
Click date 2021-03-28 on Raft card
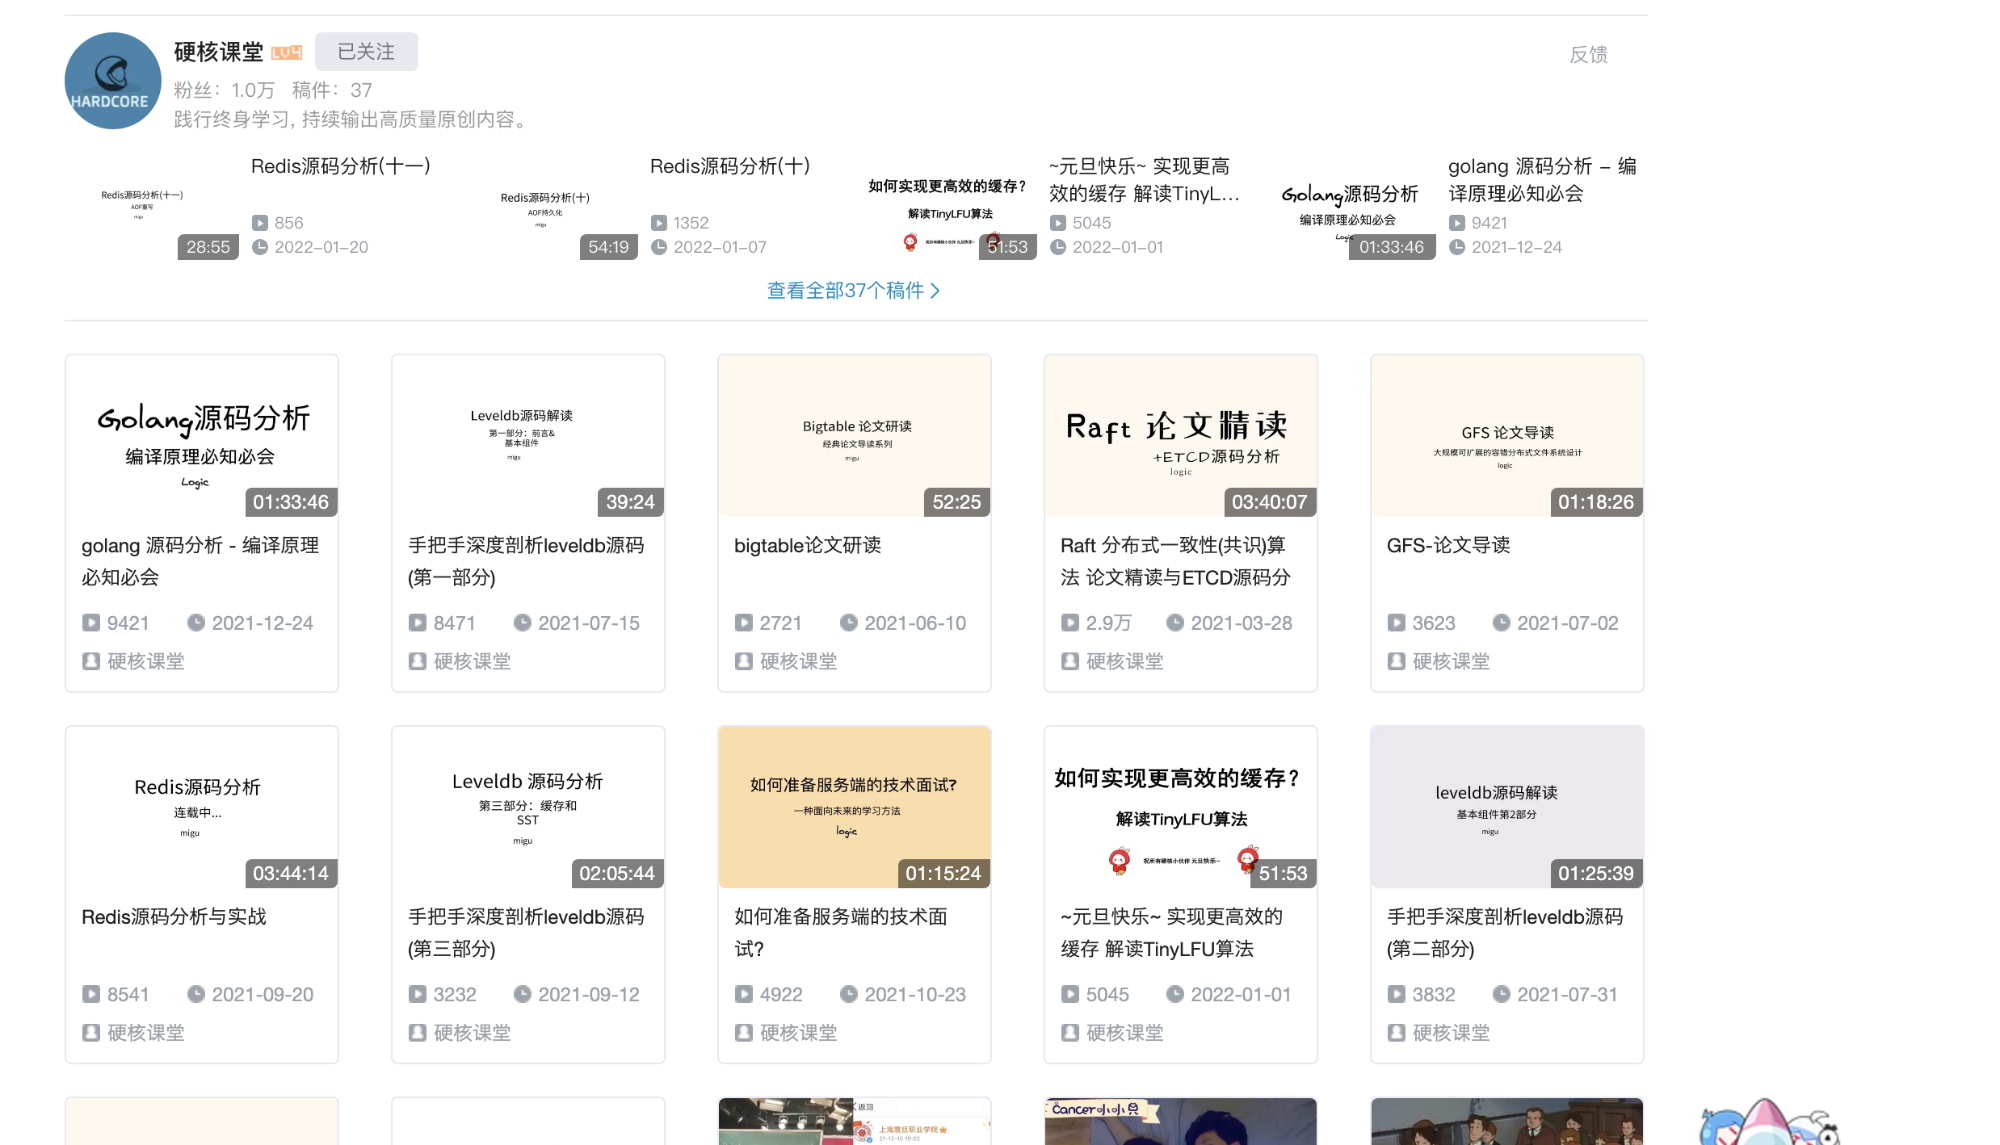point(1241,623)
